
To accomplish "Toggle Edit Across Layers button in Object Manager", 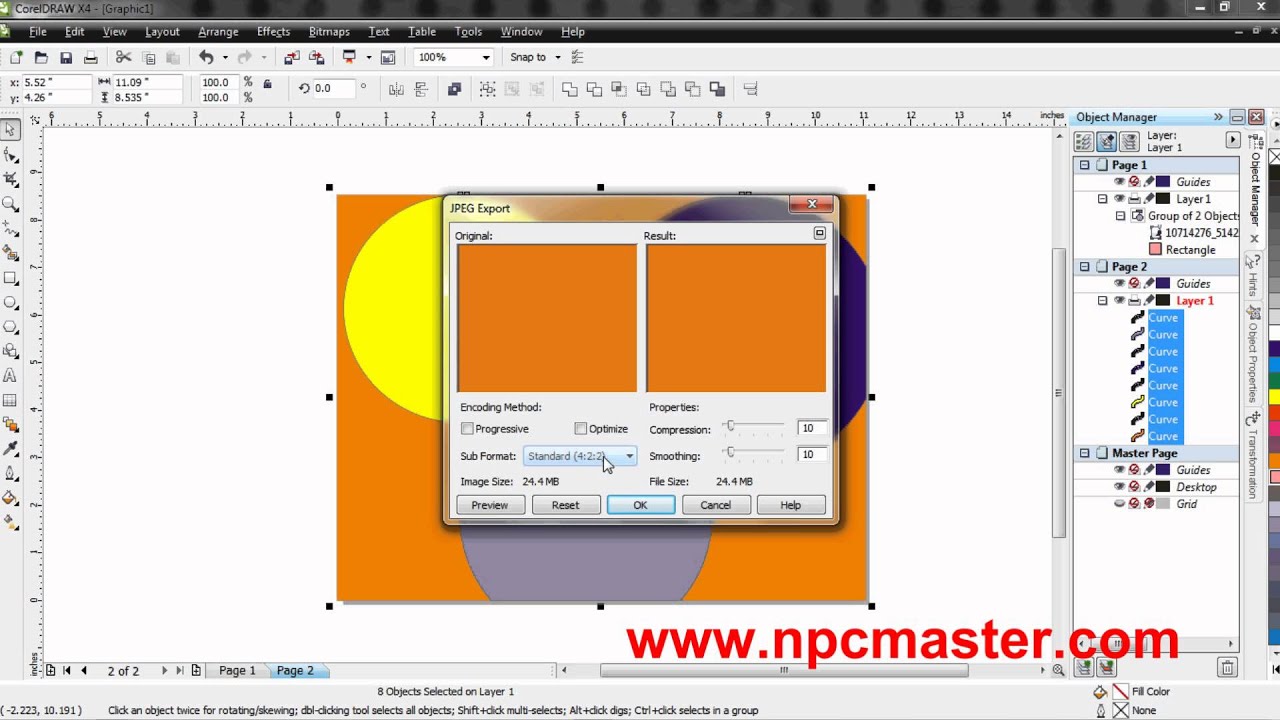I will (x=1106, y=142).
